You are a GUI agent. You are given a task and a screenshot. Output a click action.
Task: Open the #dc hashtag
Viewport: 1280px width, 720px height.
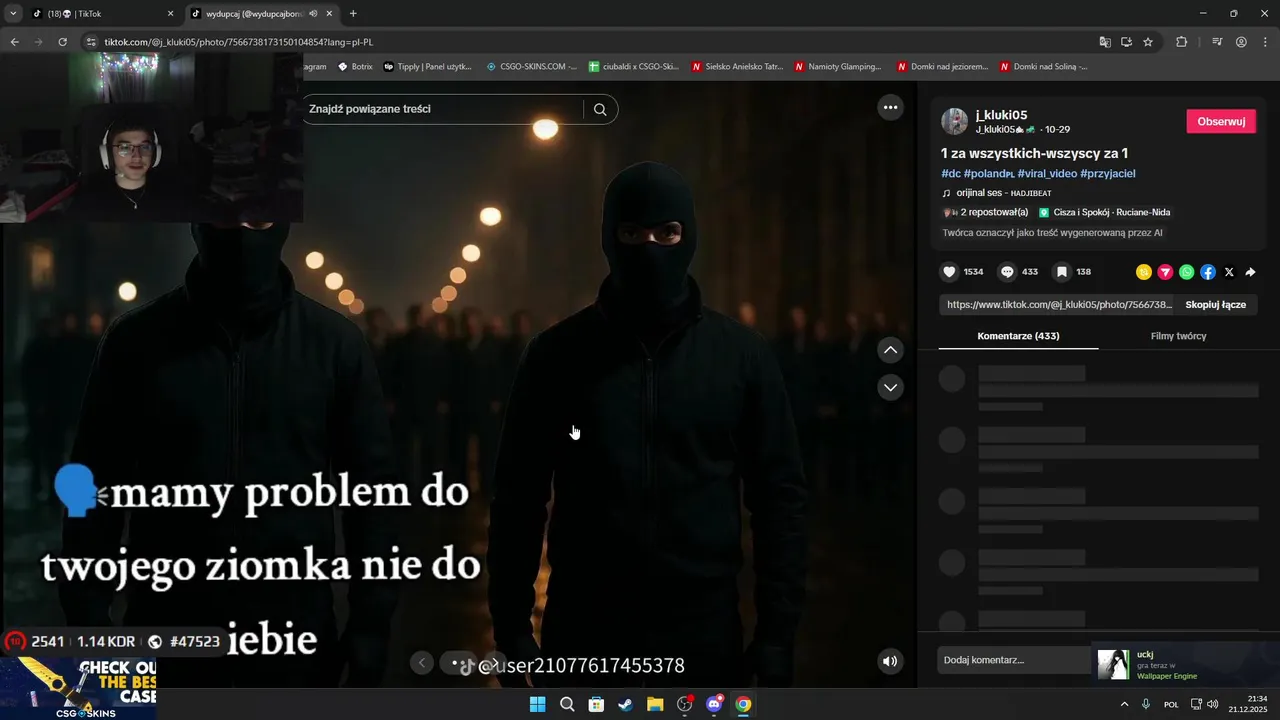(951, 174)
